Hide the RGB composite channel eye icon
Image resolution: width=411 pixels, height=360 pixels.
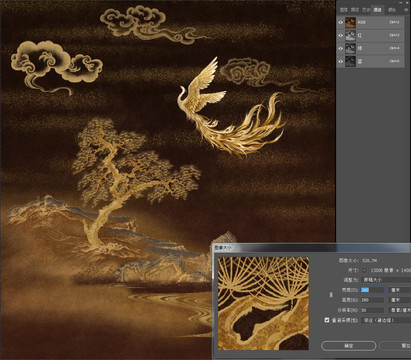point(340,22)
